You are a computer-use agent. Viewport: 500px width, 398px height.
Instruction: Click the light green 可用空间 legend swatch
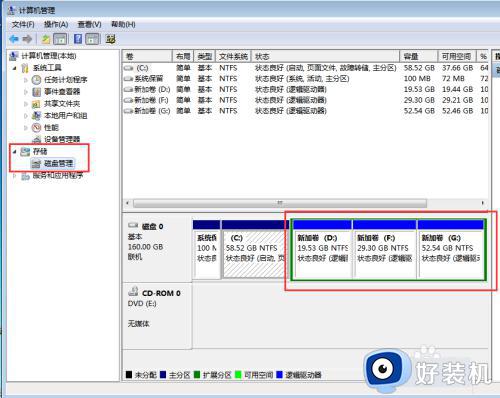(238, 375)
